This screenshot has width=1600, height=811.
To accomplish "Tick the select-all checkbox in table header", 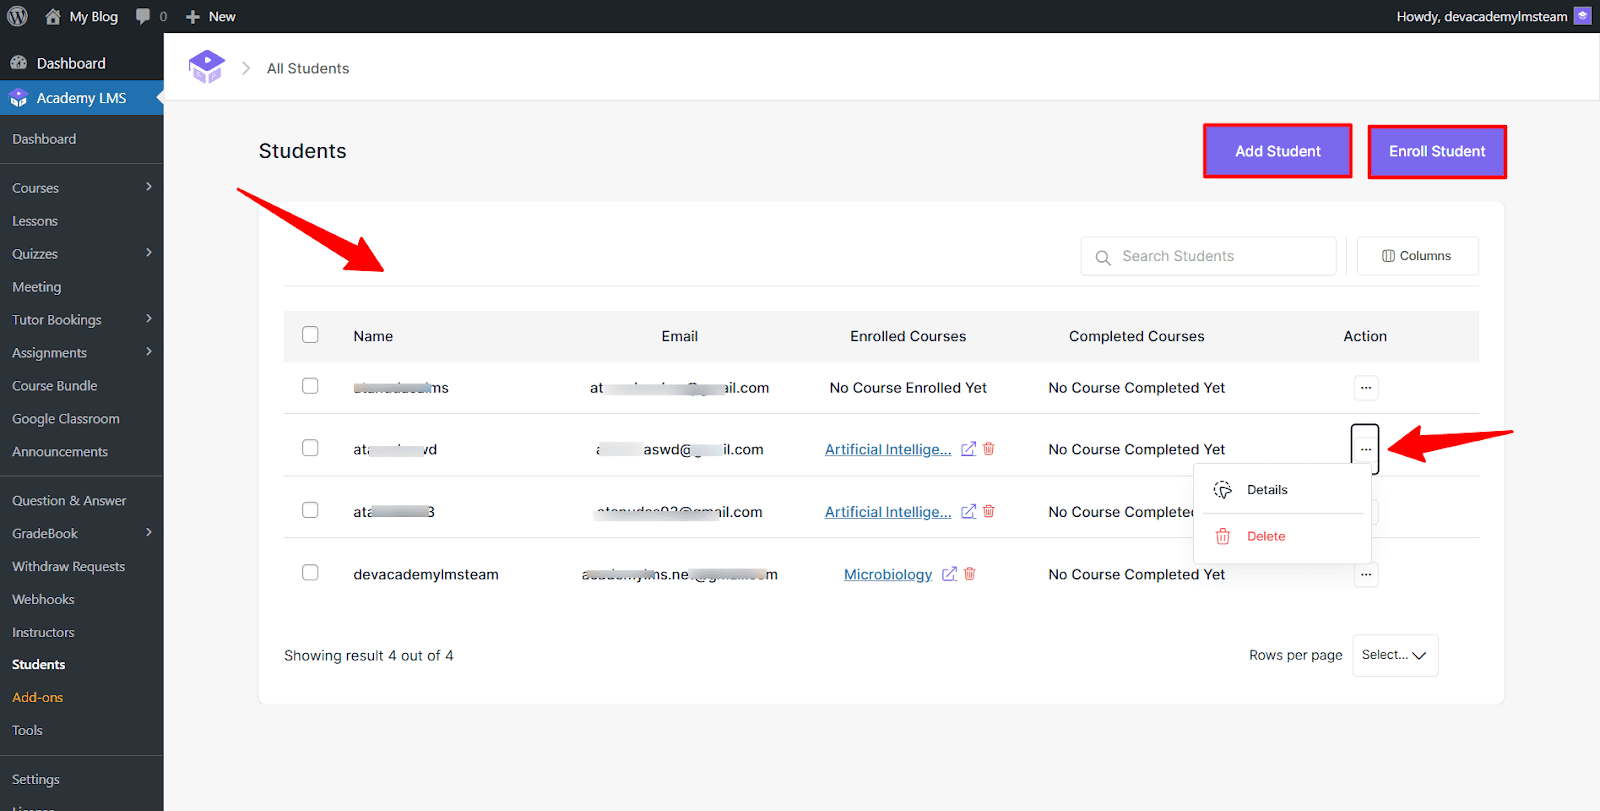I will pyautogui.click(x=310, y=335).
